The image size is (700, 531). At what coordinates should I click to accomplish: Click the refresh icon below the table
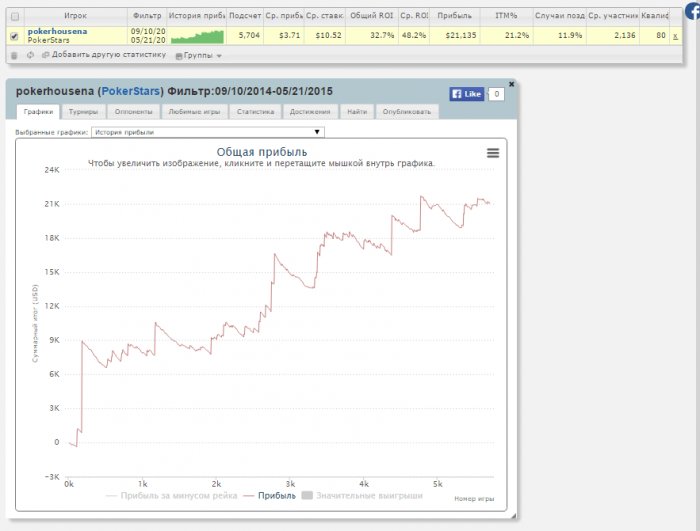(x=30, y=54)
